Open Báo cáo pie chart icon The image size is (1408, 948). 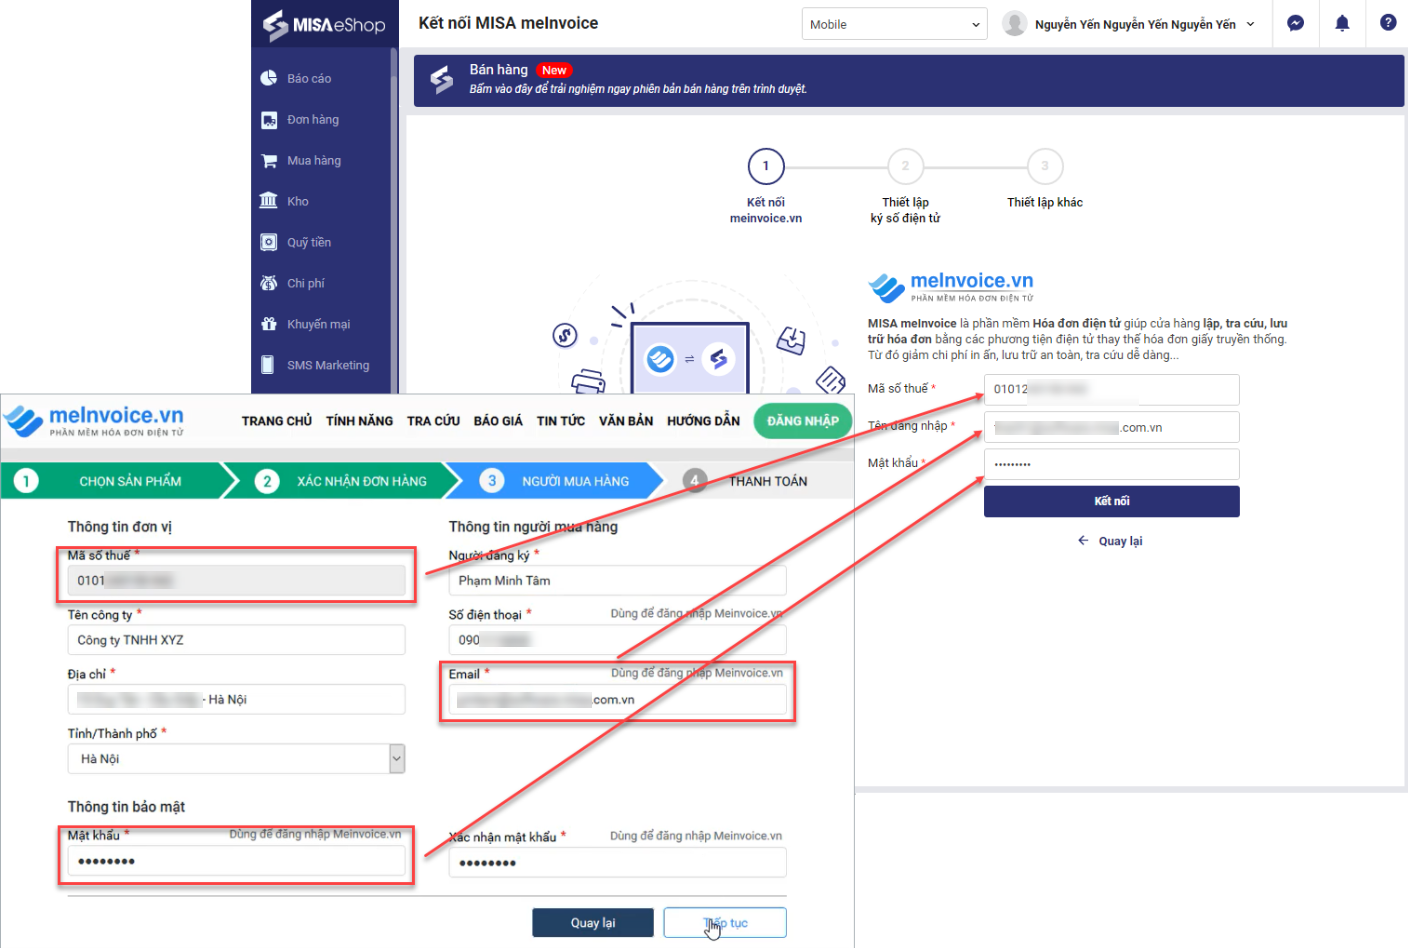tap(269, 78)
